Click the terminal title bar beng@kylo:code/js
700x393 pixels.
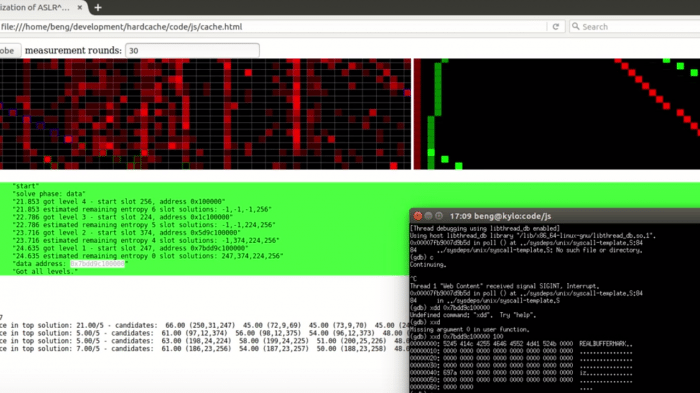(x=554, y=216)
